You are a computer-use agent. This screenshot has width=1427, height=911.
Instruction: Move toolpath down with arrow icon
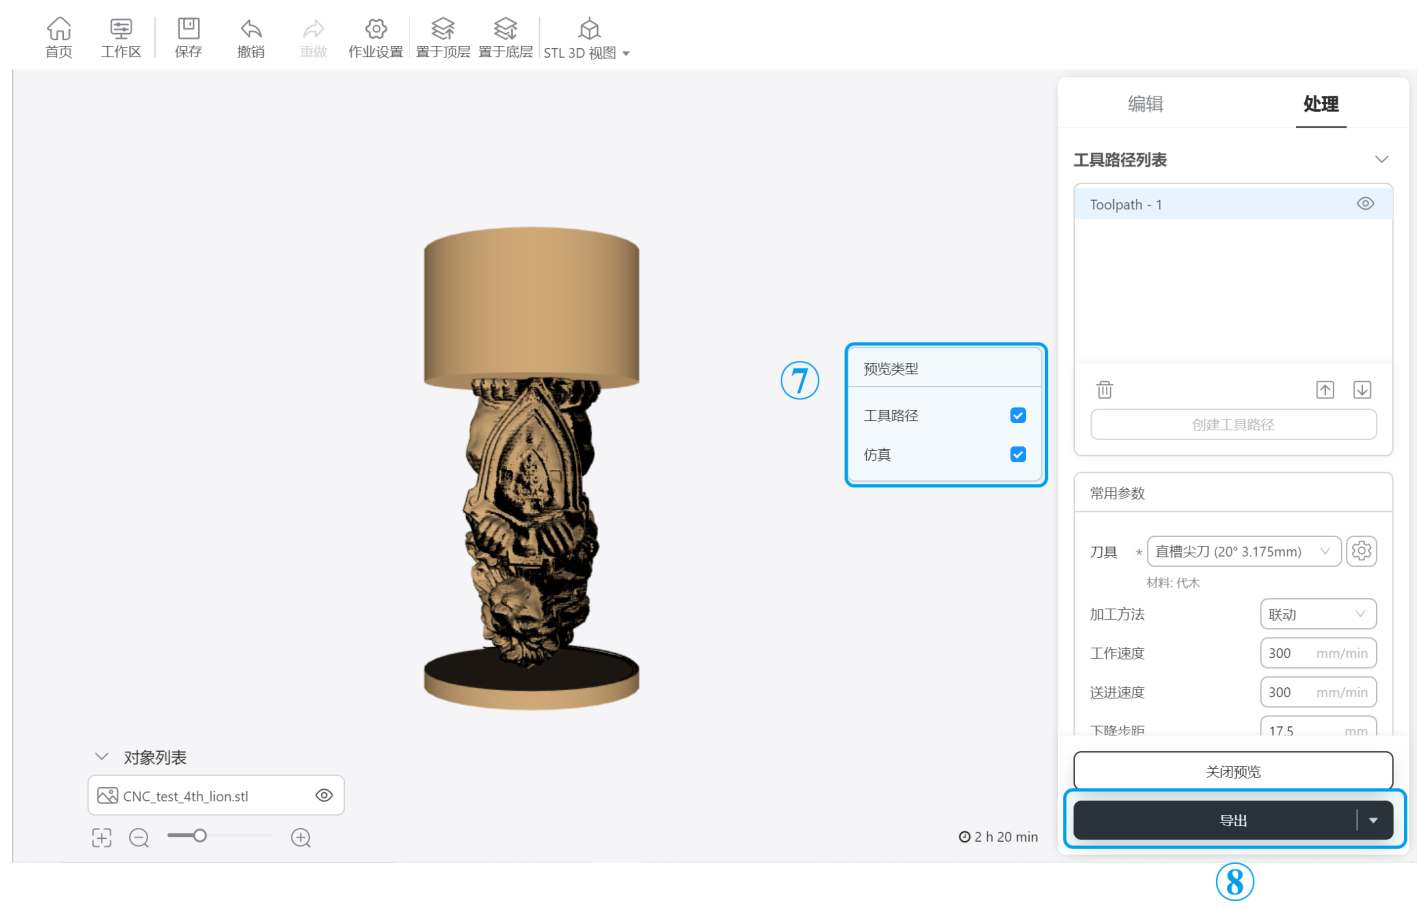pos(1362,390)
